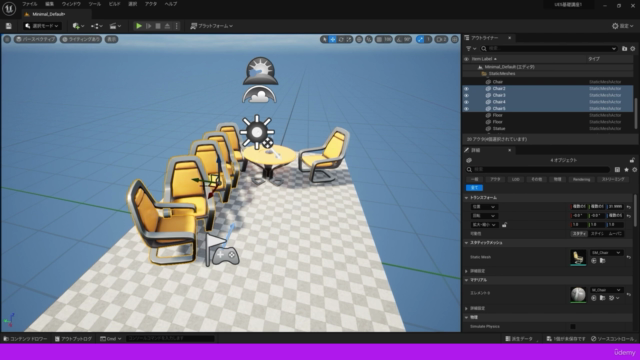Toggle favorites star in Details panel
This screenshot has height=360, width=640.
(626, 169)
